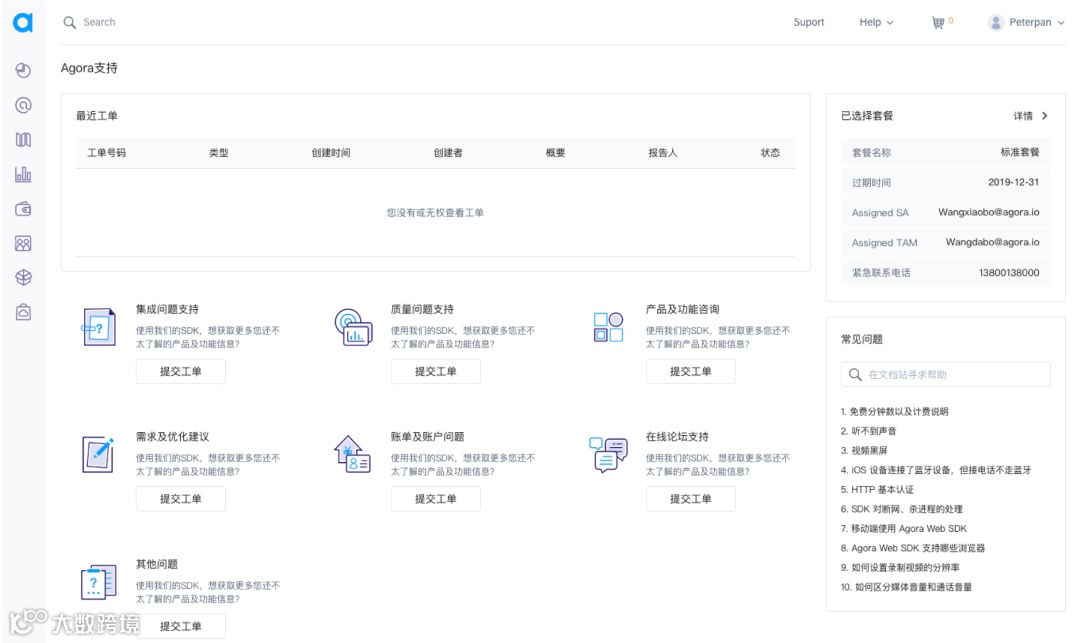The height and width of the screenshot is (643, 1080).
Task: Sort by 工单号码 column header
Action: coord(107,153)
